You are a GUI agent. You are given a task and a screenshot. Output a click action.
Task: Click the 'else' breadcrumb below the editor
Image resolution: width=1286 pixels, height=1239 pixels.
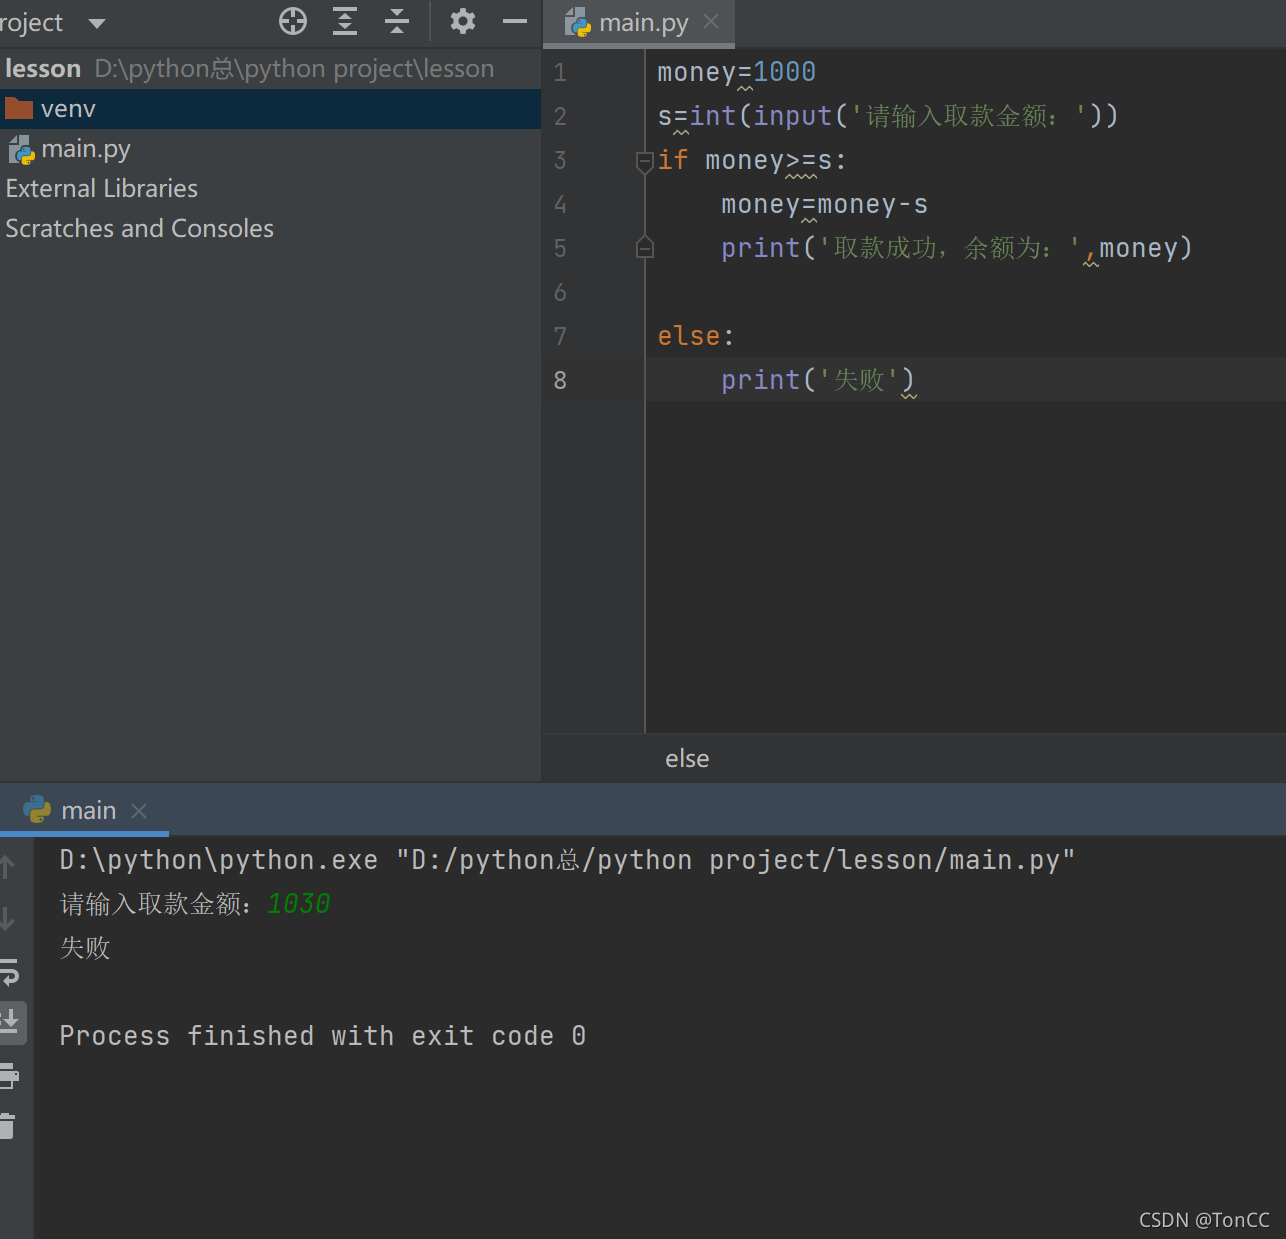tap(687, 759)
